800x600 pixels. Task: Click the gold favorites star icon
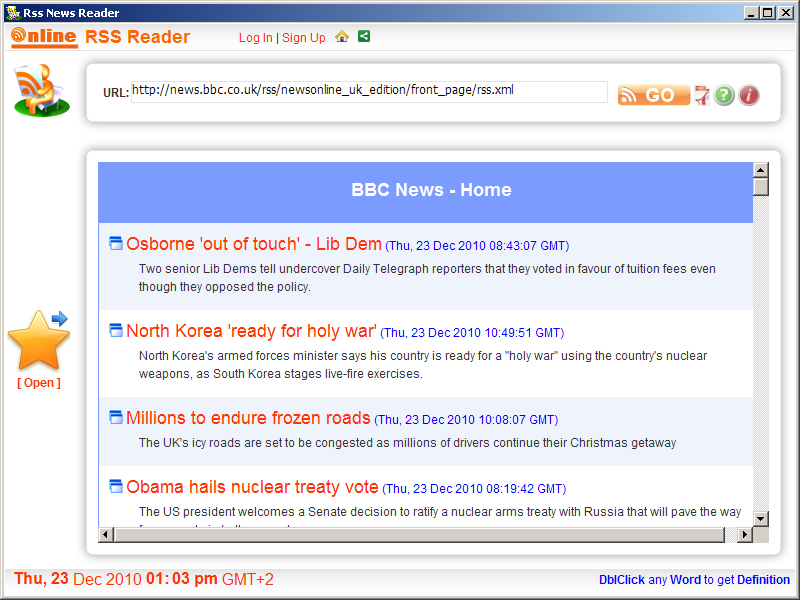coord(39,339)
